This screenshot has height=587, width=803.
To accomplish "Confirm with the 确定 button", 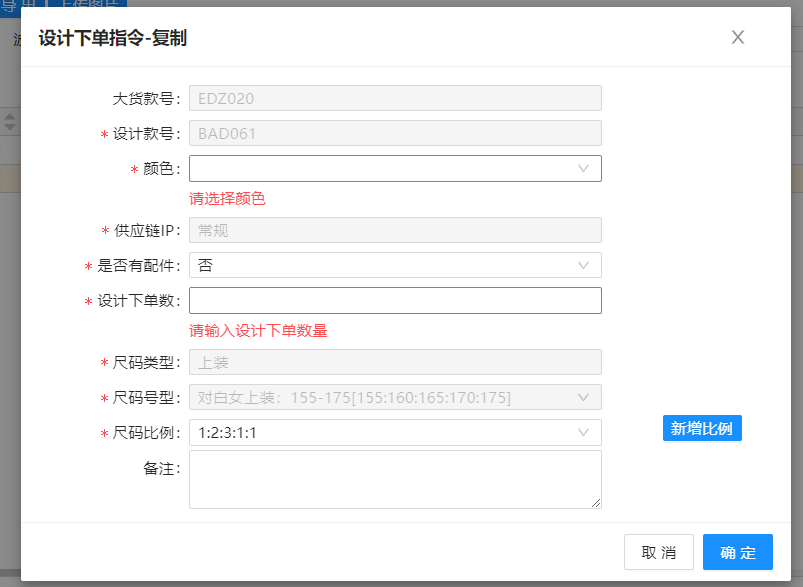I will [737, 552].
